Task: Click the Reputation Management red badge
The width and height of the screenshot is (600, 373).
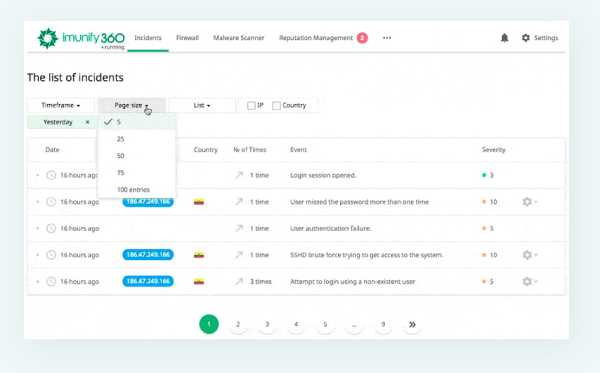Action: pyautogui.click(x=362, y=38)
